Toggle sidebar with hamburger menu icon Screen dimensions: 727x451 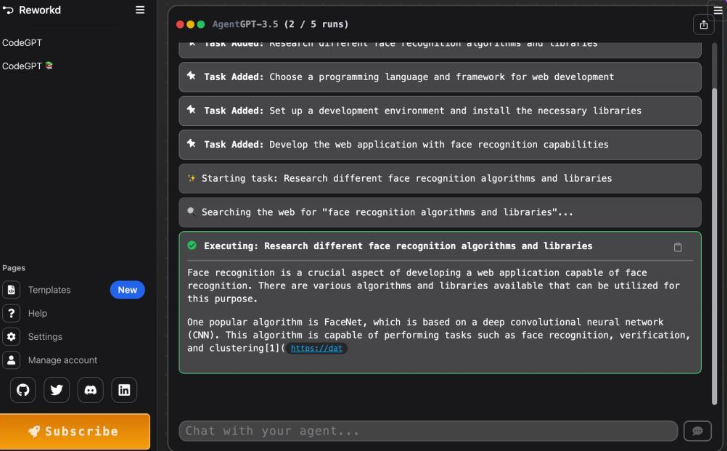pos(140,10)
